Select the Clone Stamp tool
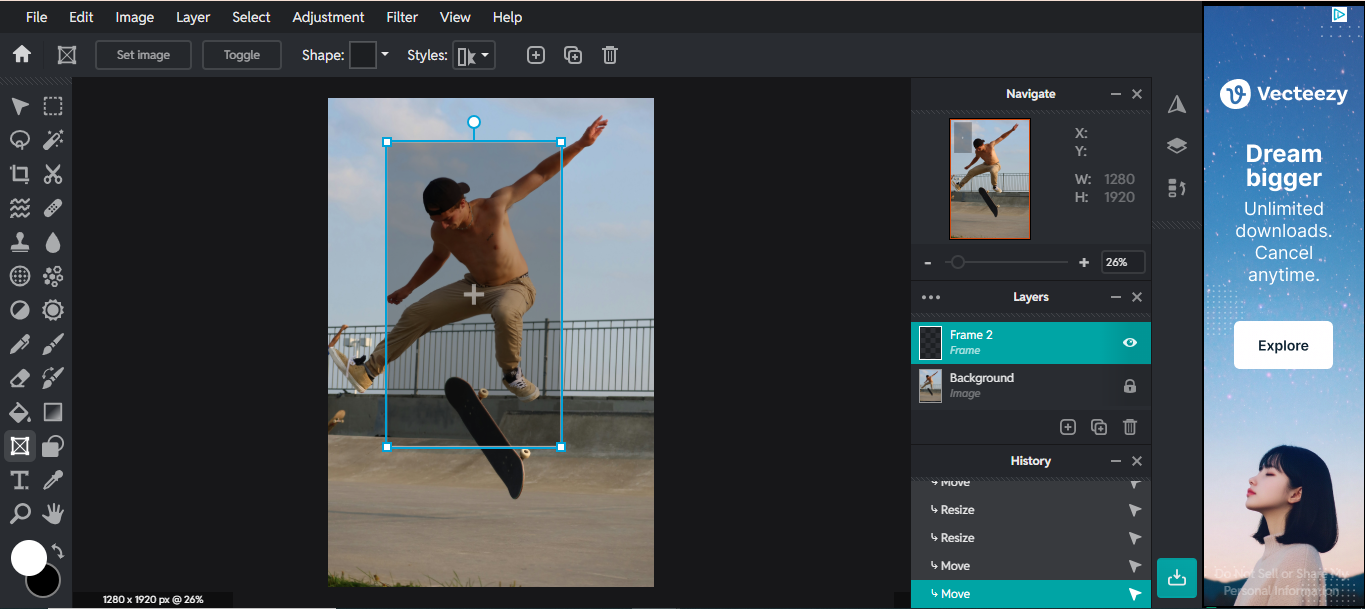Viewport: 1365px width, 609px height. [x=20, y=242]
